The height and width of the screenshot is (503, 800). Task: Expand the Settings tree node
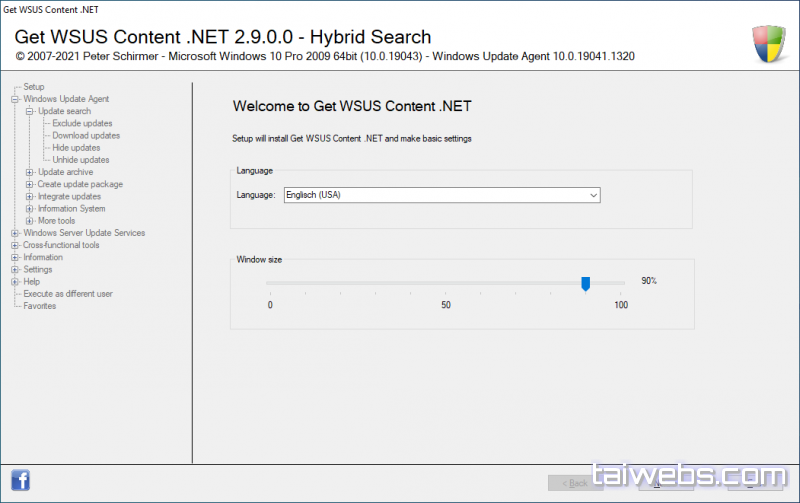tap(15, 269)
